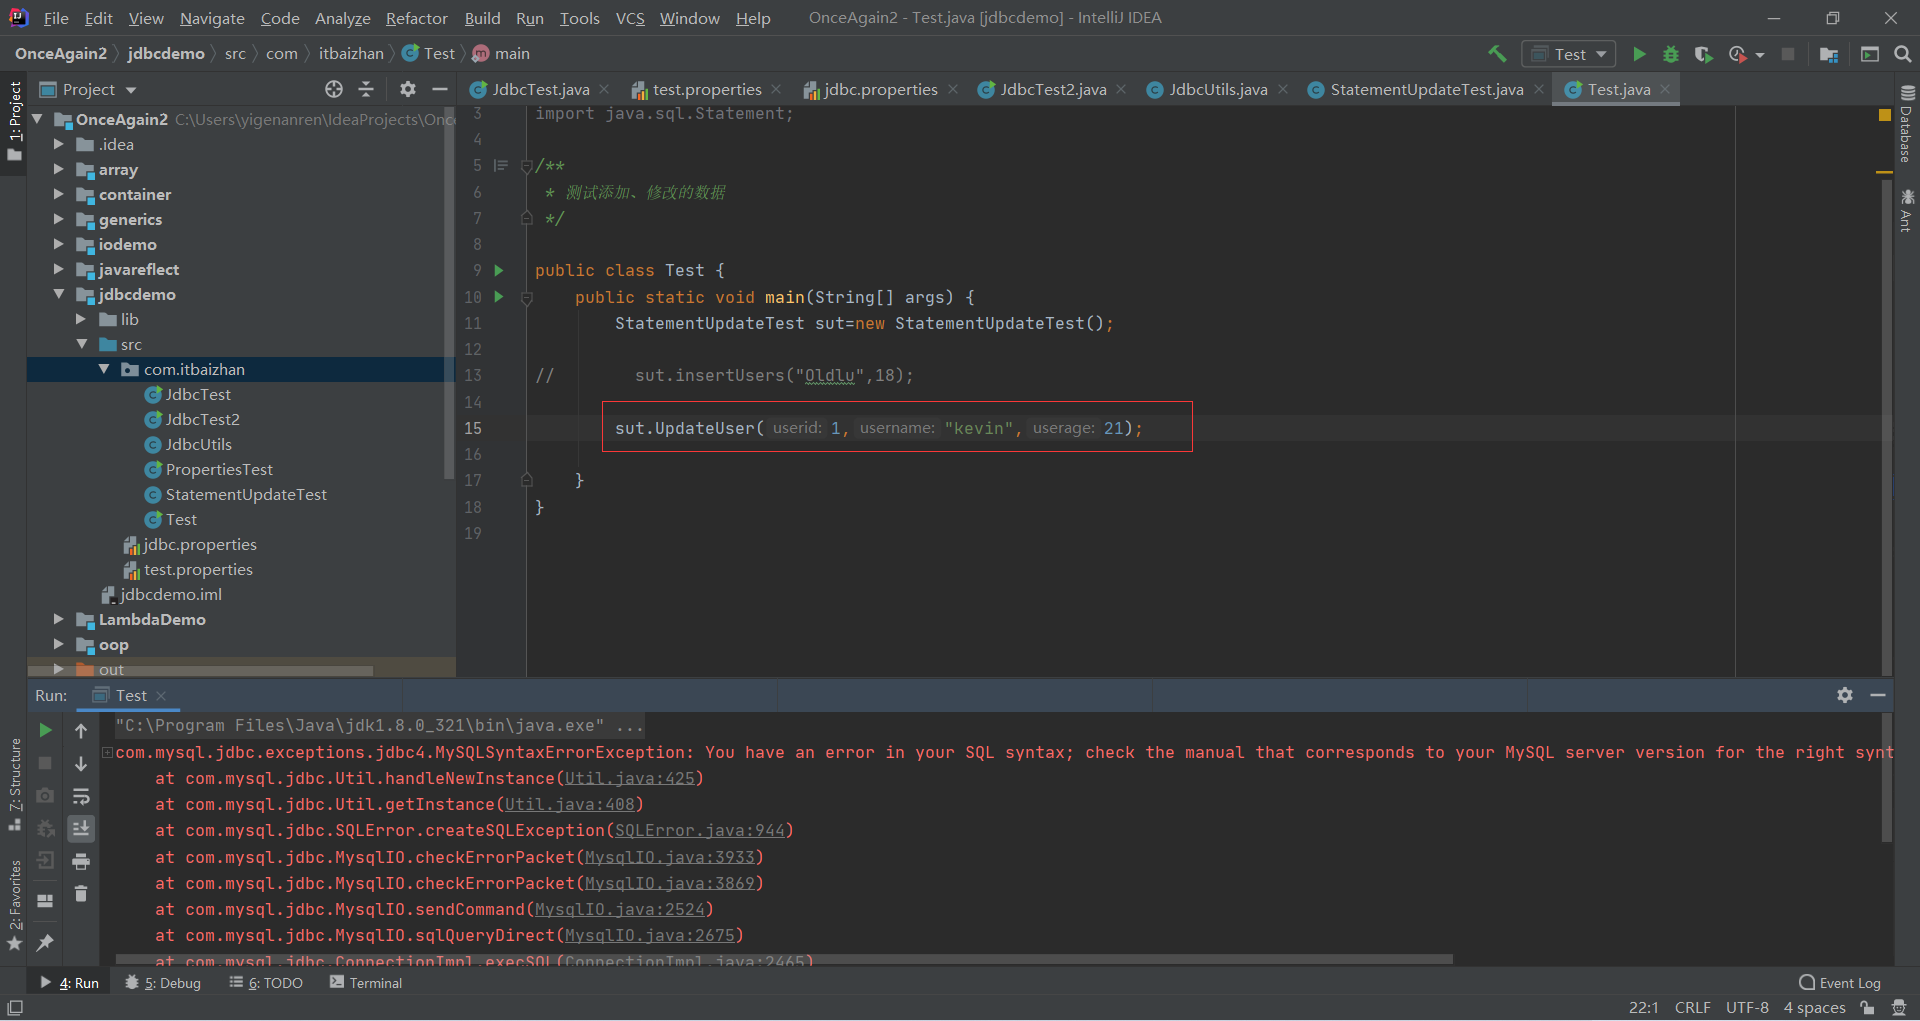This screenshot has height=1021, width=1920.
Task: Expand the .idea folder
Action: (58, 144)
